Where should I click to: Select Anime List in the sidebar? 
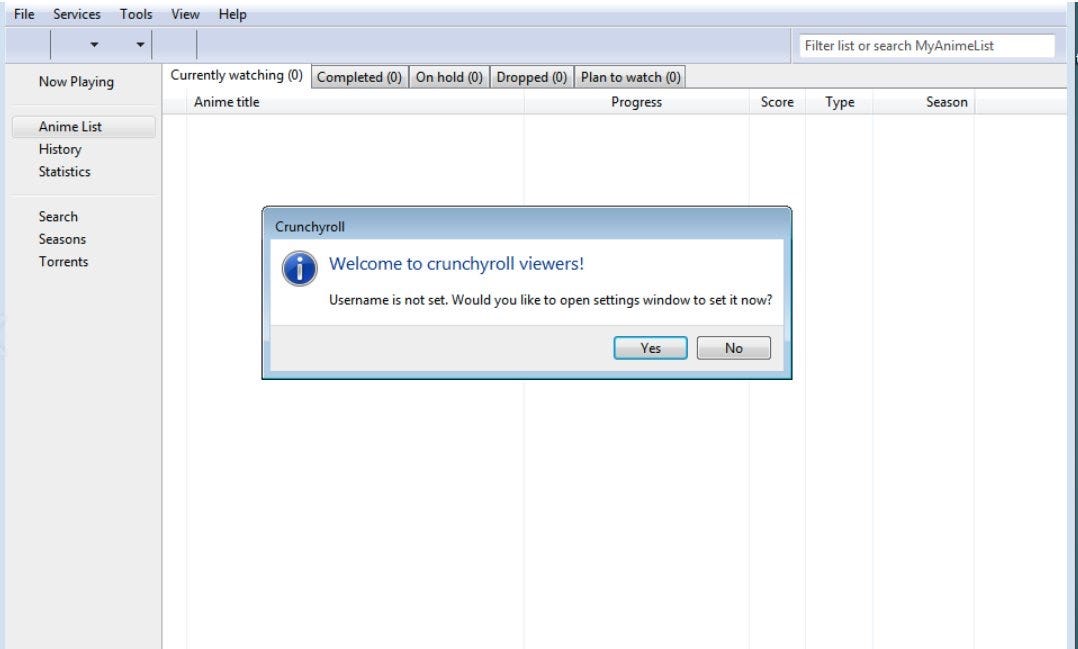[83, 126]
